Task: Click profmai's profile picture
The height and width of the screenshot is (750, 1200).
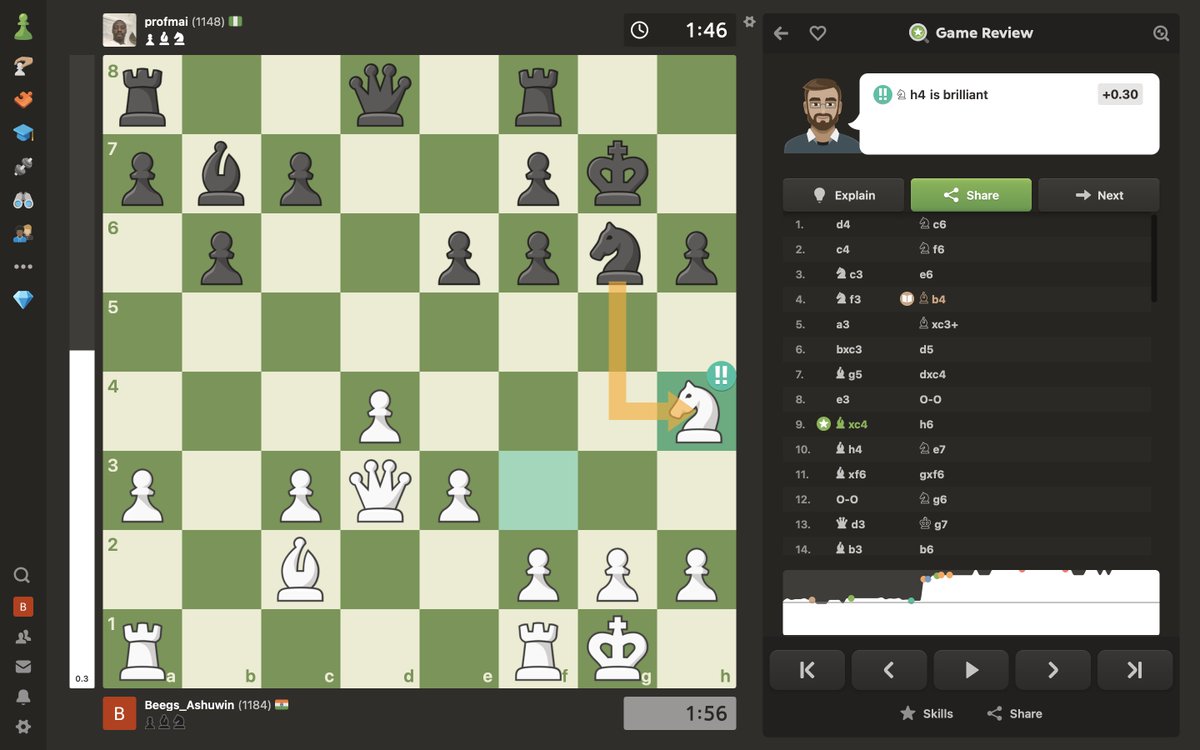Action: (119, 30)
